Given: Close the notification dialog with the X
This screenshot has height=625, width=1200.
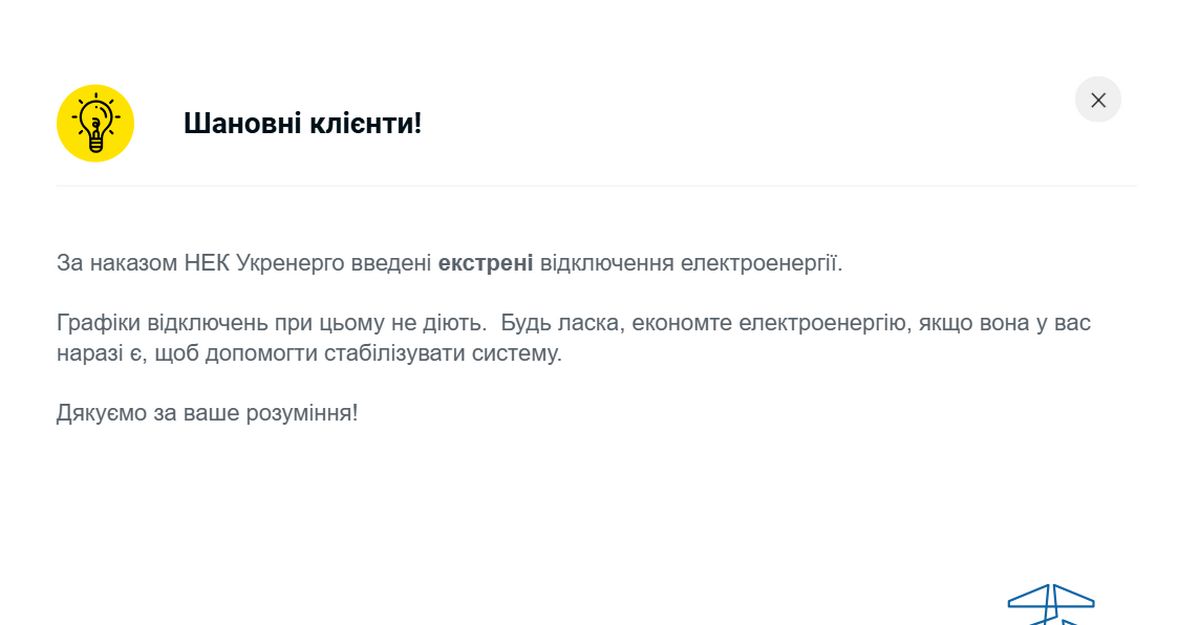Looking at the screenshot, I should point(1098,100).
